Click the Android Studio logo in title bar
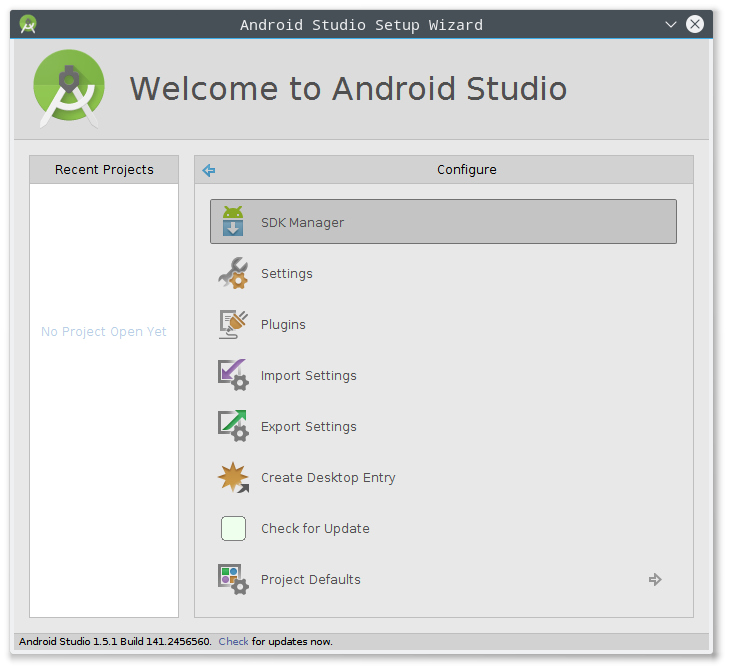The width and height of the screenshot is (729, 670). click(28, 24)
